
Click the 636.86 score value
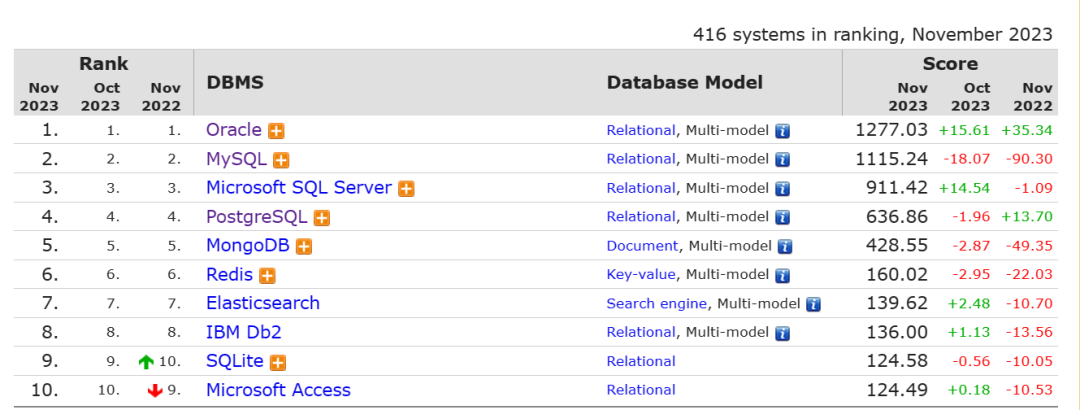click(x=897, y=217)
